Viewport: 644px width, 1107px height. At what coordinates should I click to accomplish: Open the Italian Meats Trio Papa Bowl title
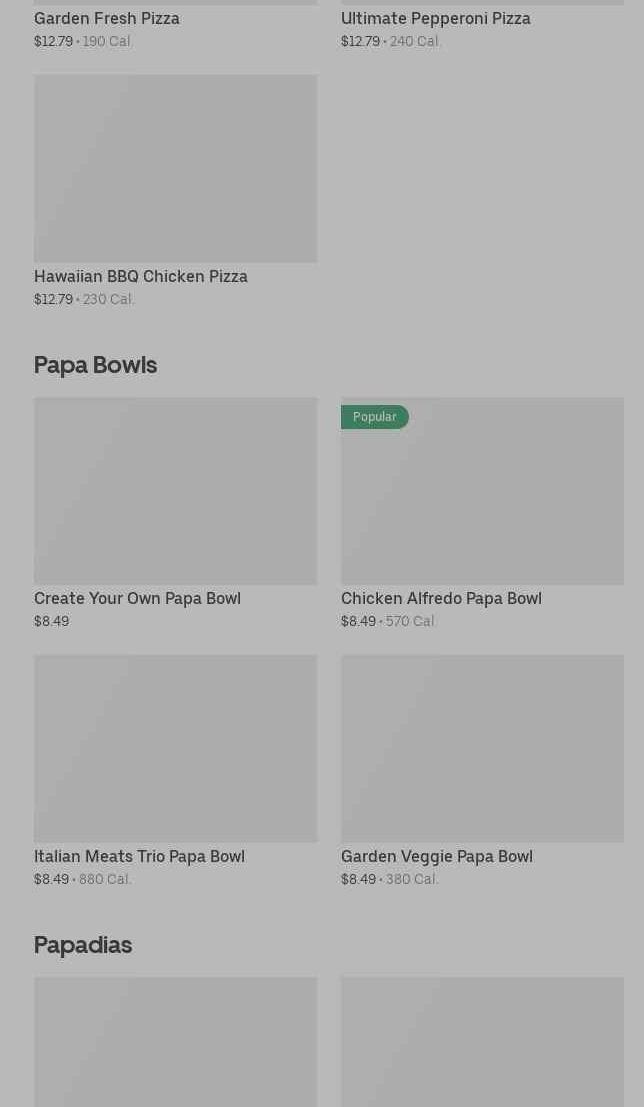[139, 856]
